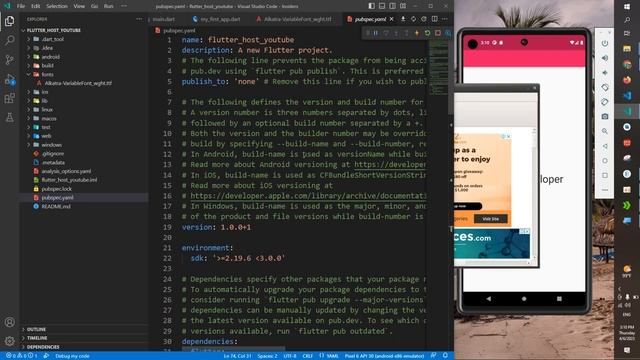Expand the OUTLINE section
Screen dimensions: 640x360
tap(36, 329)
